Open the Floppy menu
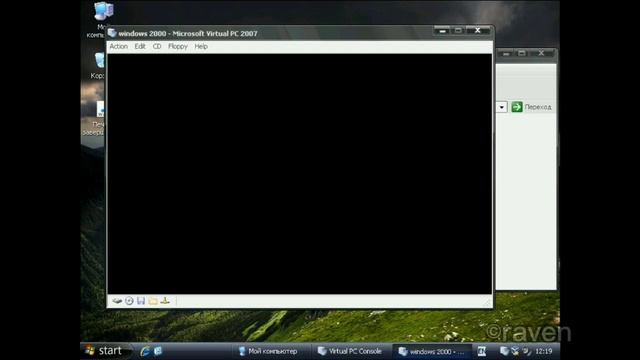The image size is (640, 360). [x=178, y=47]
